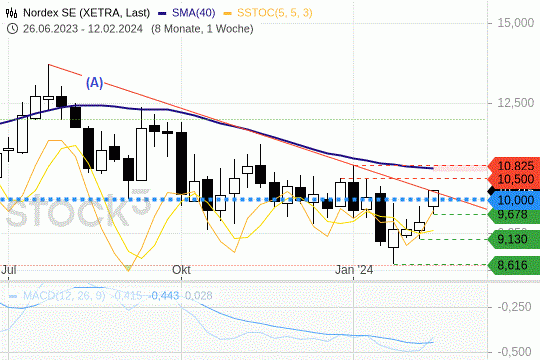
Task: Click the dark blue SMA legend color marker
Action: 162,13
